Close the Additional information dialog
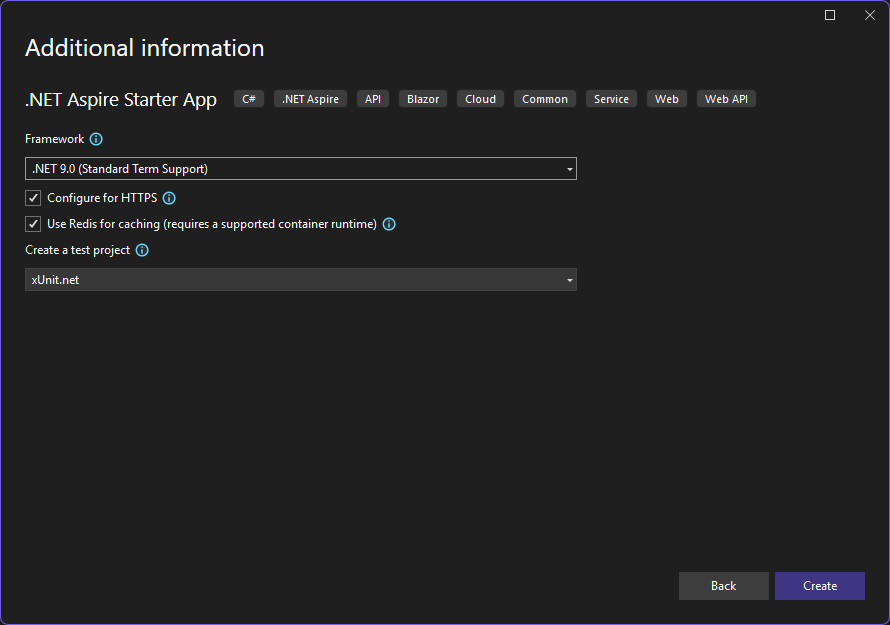 point(870,15)
